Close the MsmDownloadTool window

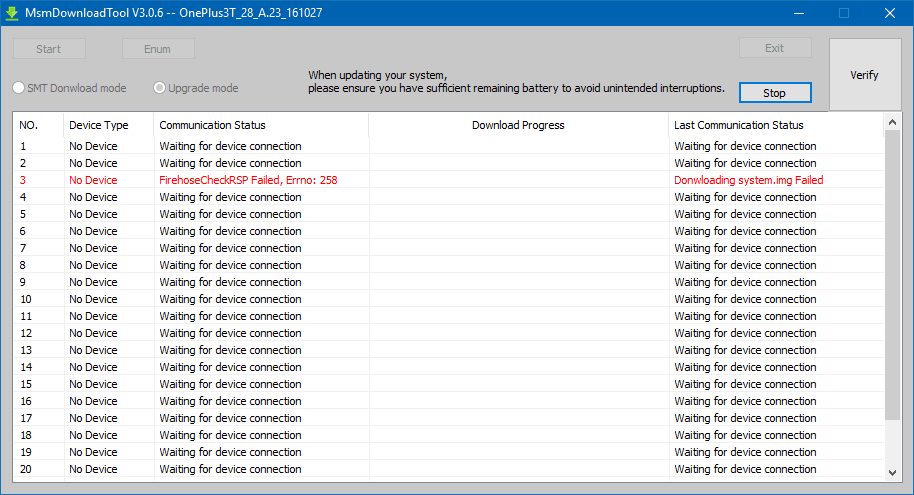pos(890,13)
